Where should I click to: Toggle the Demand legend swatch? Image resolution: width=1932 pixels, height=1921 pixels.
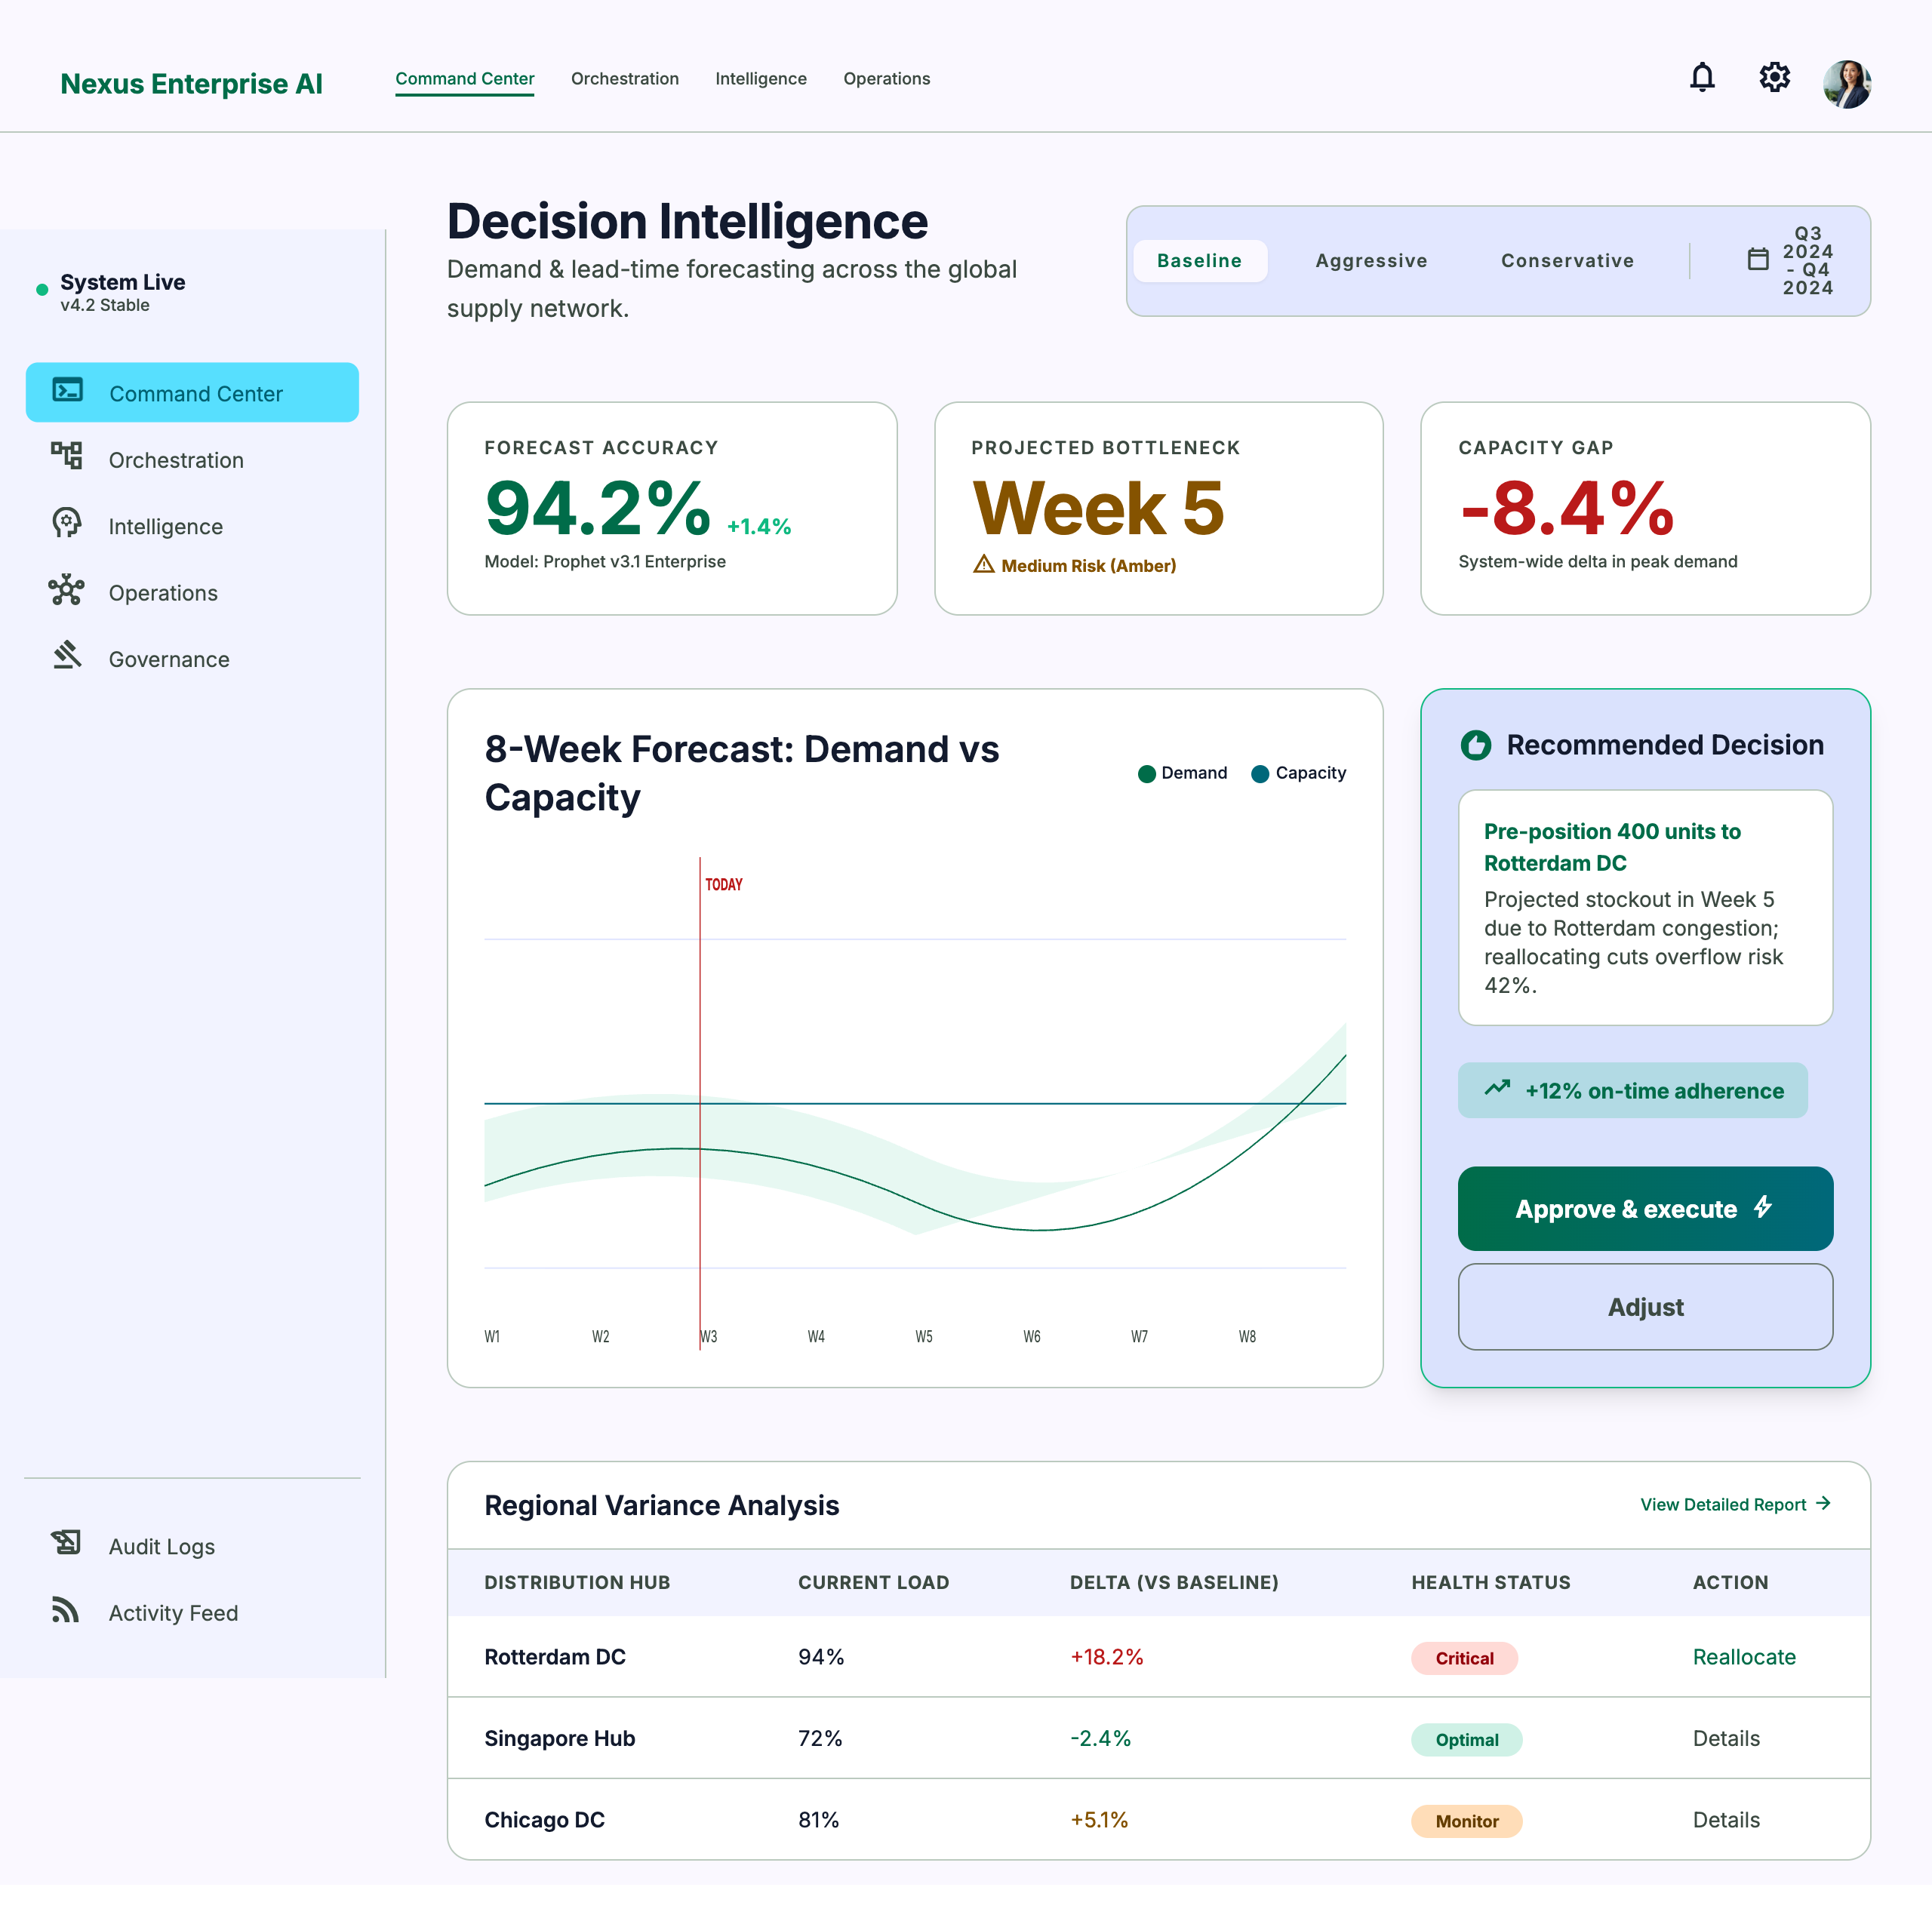click(x=1146, y=773)
